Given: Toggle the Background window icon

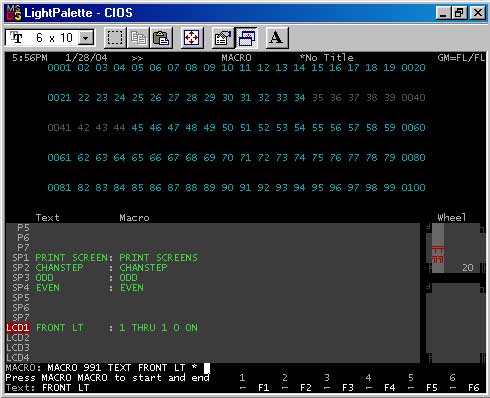Looking at the screenshot, I should (x=246, y=38).
